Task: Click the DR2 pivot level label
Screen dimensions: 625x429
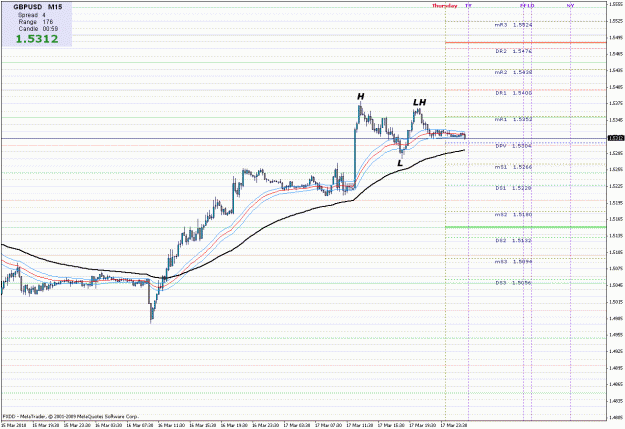Action: [513, 51]
